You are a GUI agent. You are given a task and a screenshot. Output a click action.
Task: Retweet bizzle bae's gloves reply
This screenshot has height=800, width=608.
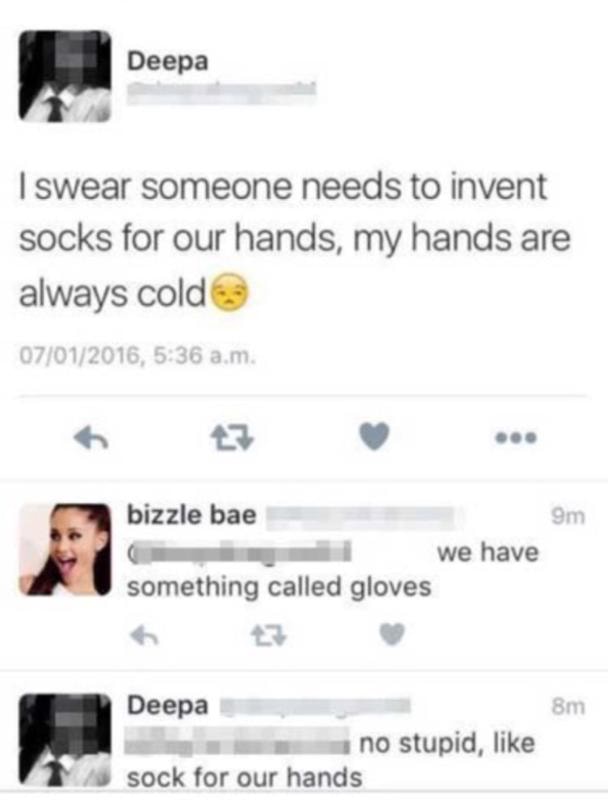pos(269,636)
